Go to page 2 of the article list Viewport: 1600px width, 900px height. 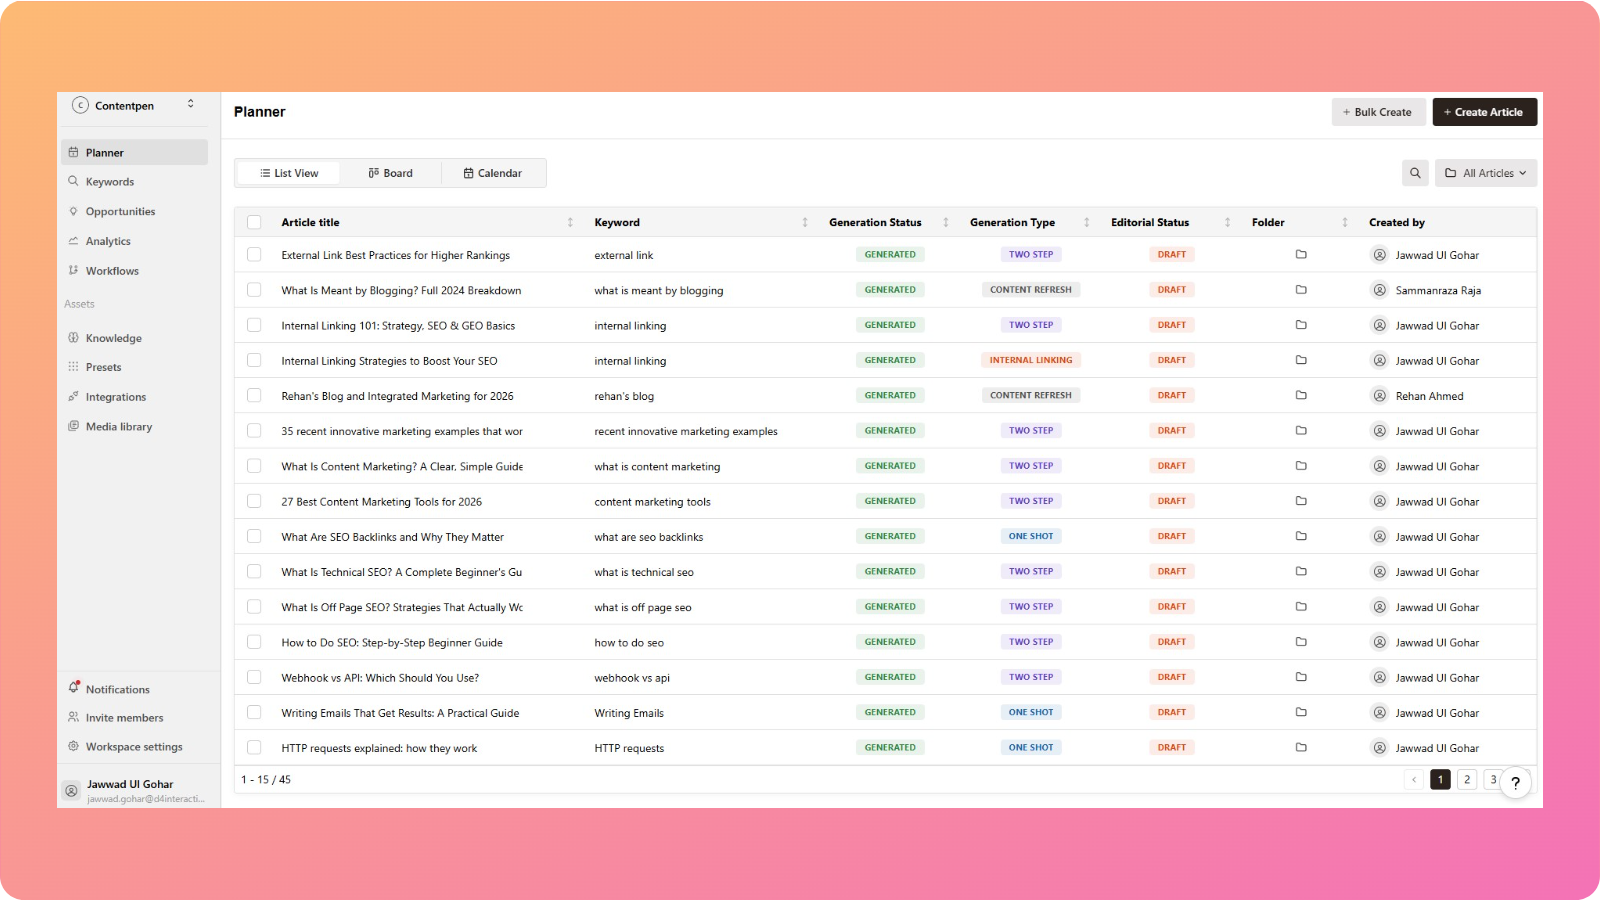coord(1466,779)
